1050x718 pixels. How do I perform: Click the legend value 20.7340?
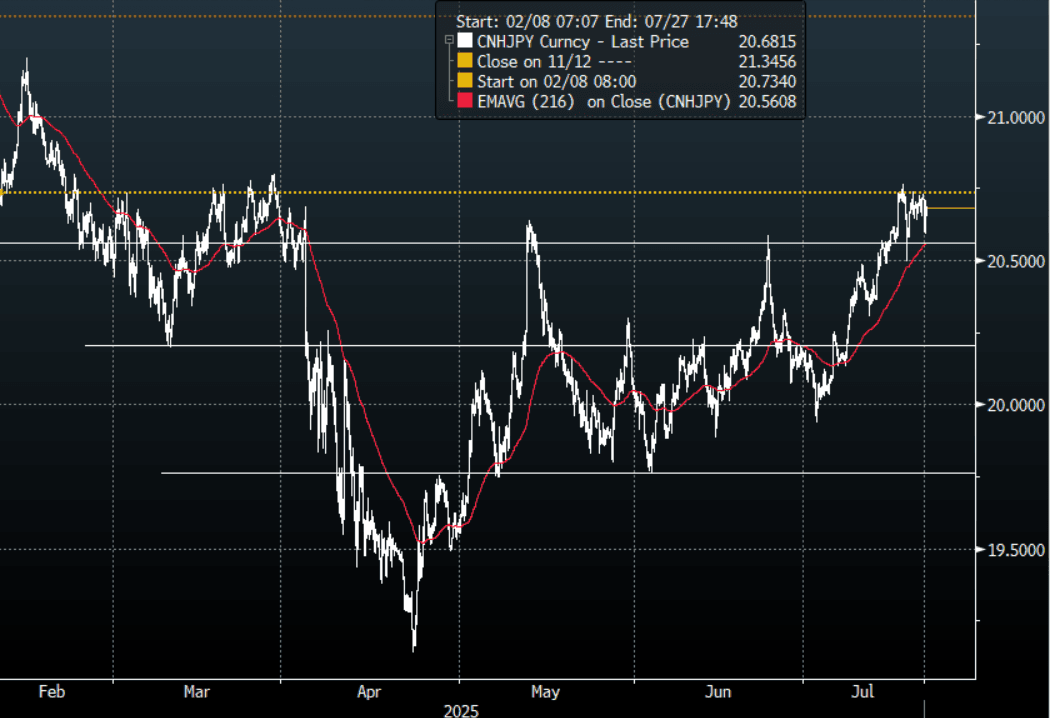pos(767,82)
